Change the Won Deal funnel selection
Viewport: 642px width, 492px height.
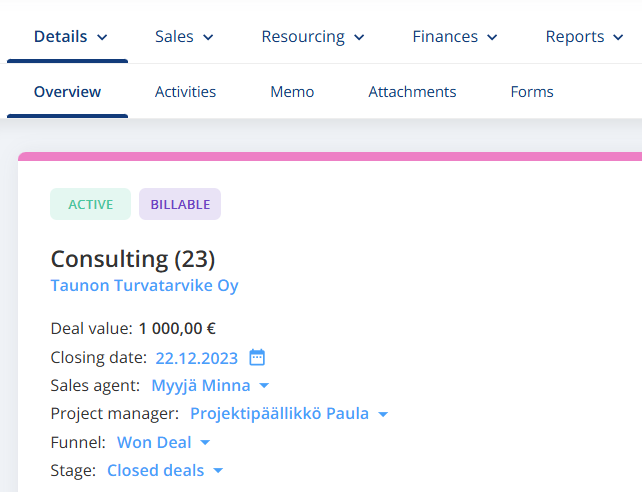(163, 442)
